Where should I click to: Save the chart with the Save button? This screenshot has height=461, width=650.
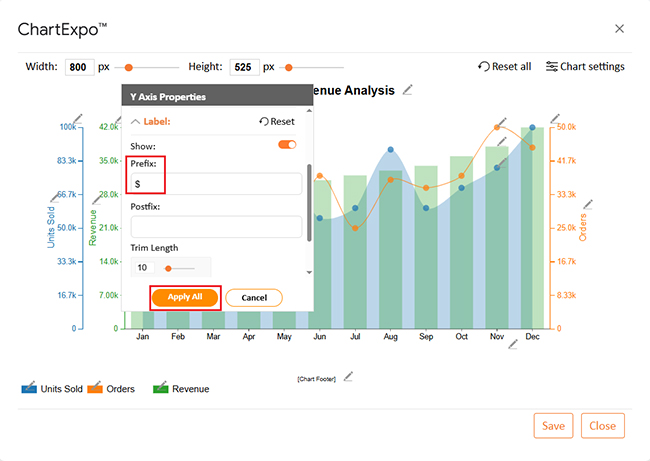pyautogui.click(x=553, y=425)
